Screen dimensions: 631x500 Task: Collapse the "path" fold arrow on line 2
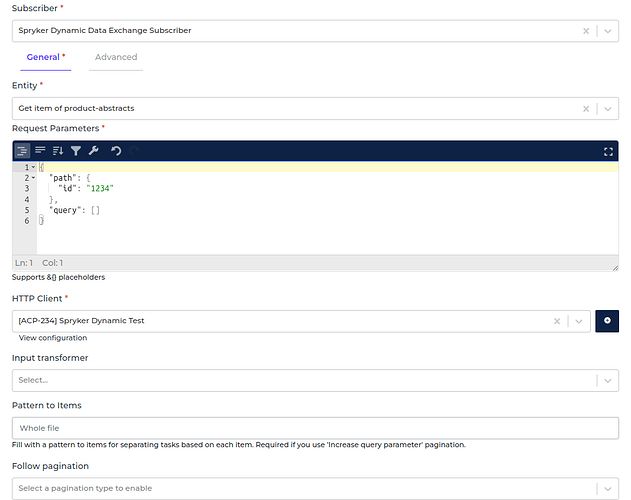click(34, 178)
